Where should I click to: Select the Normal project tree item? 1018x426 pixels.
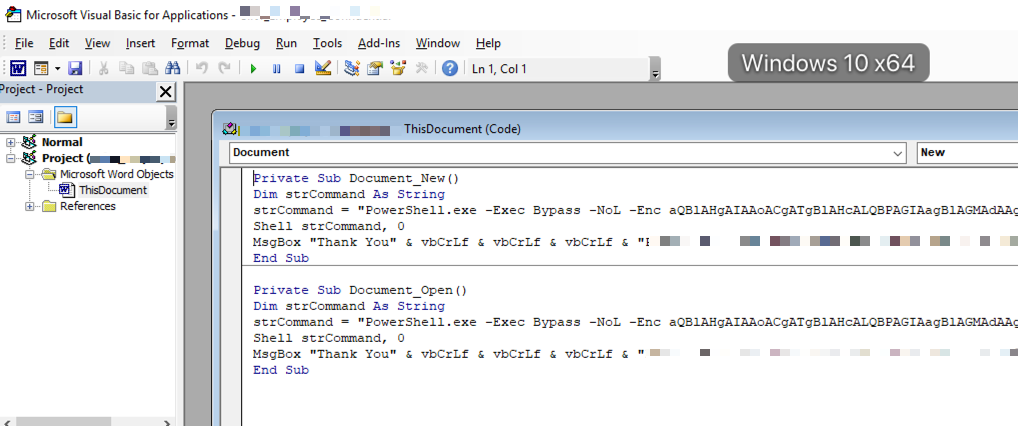click(62, 142)
